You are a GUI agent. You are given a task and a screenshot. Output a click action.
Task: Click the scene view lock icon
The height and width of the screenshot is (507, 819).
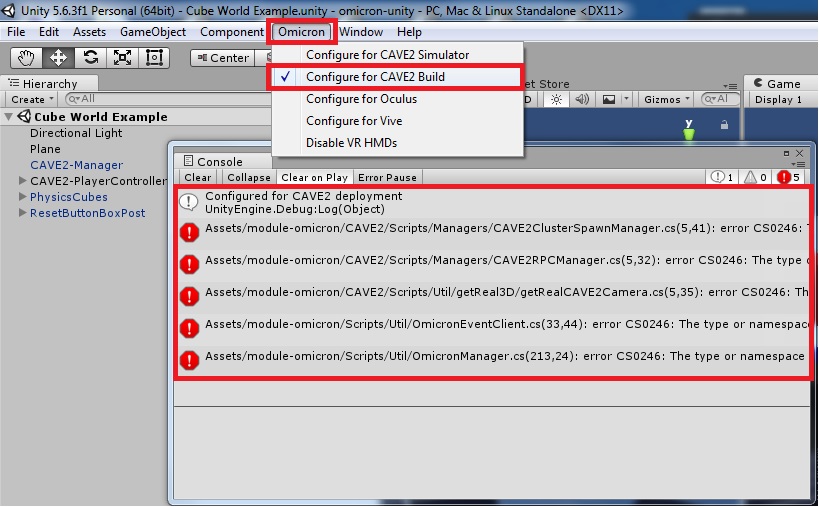(724, 125)
